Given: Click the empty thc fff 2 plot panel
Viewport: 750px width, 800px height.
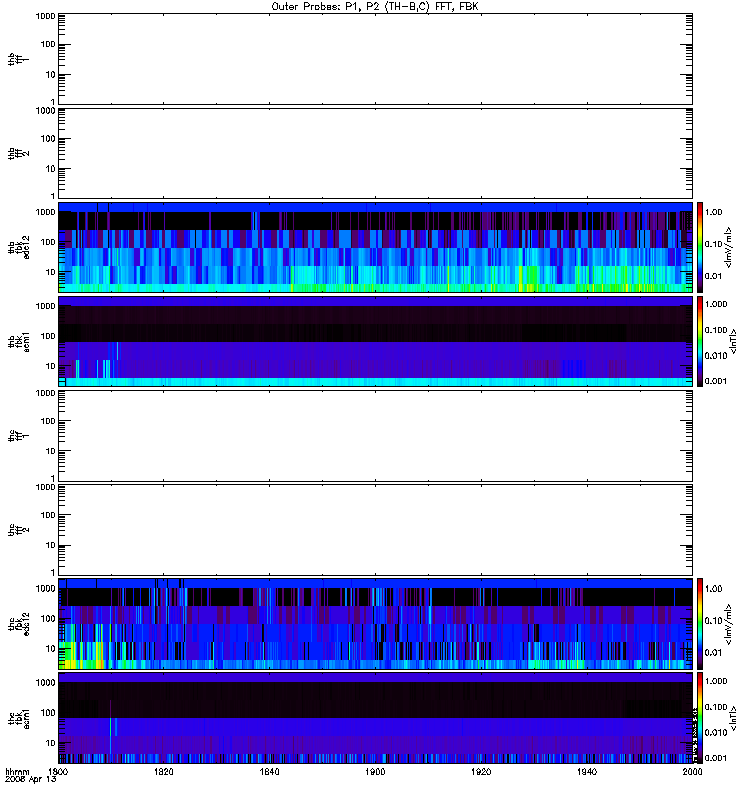Looking at the screenshot, I should [x=375, y=530].
